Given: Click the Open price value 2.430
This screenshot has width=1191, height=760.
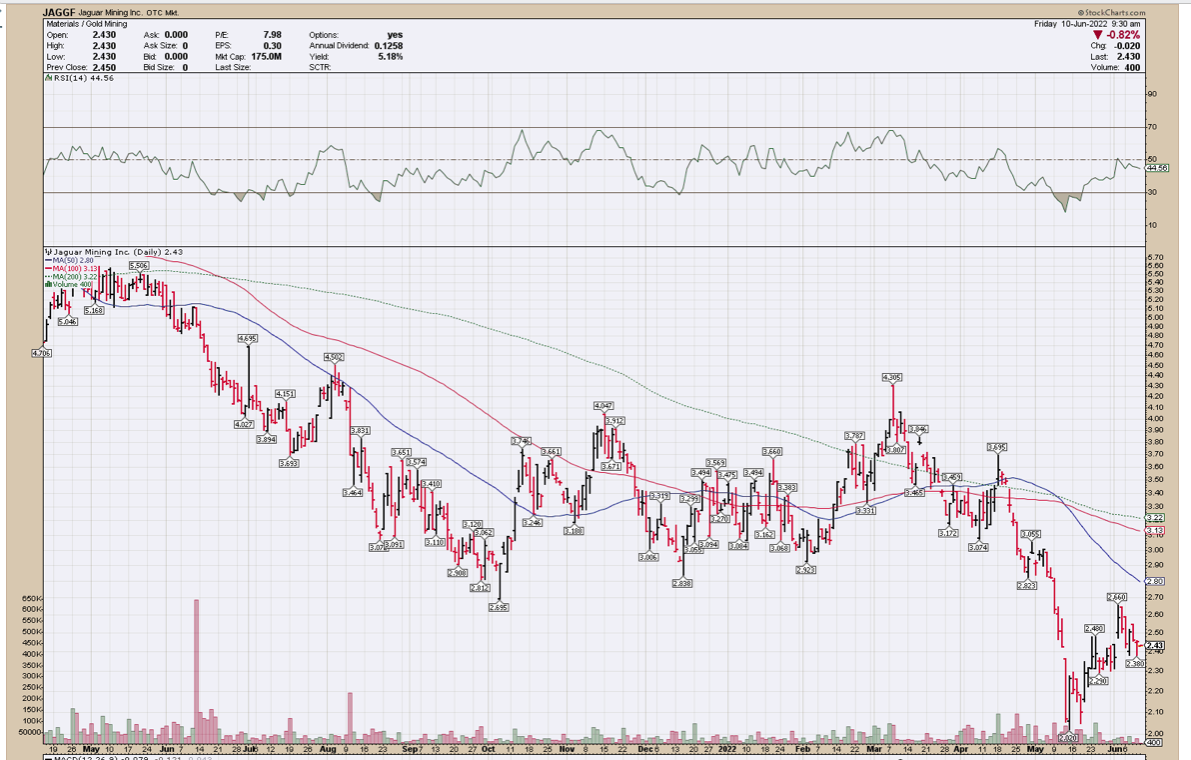Looking at the screenshot, I should [104, 35].
